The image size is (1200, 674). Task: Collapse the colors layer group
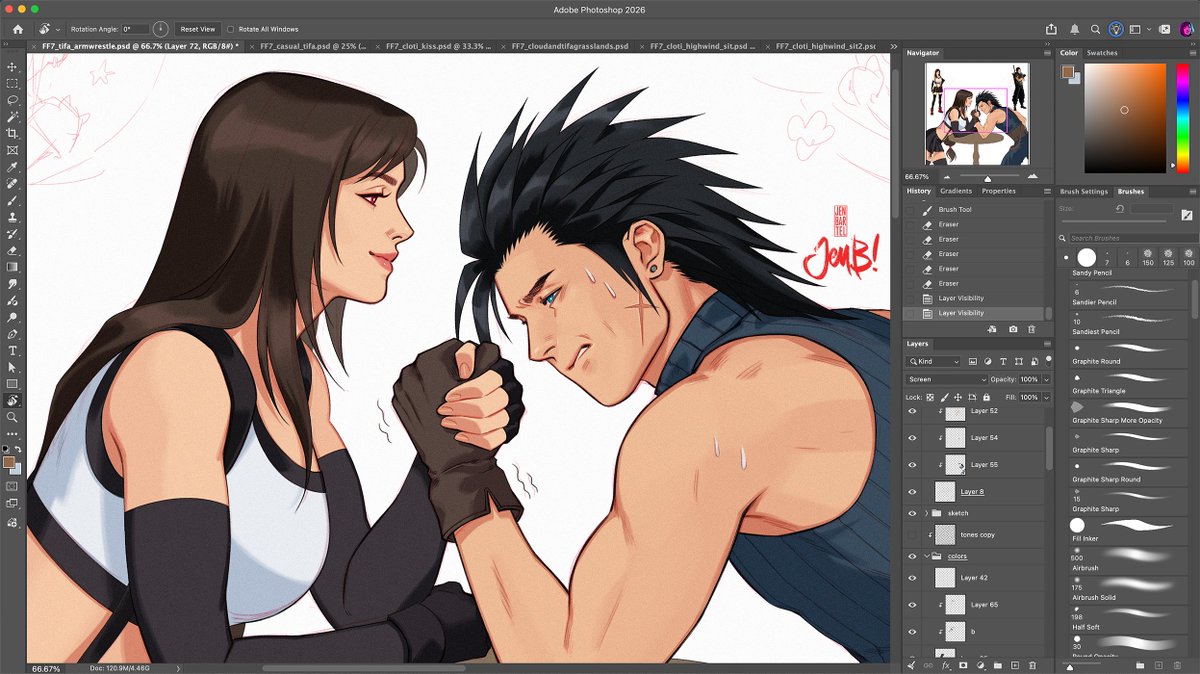tap(926, 556)
